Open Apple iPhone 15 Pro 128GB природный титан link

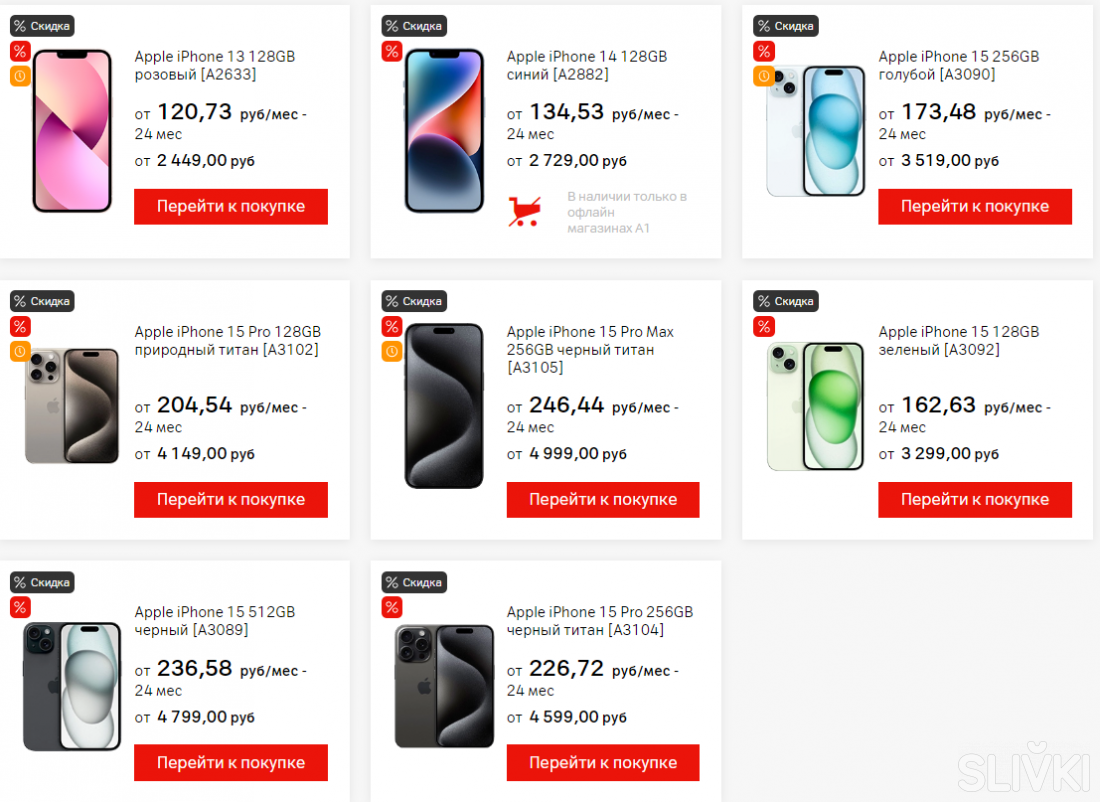pos(227,340)
